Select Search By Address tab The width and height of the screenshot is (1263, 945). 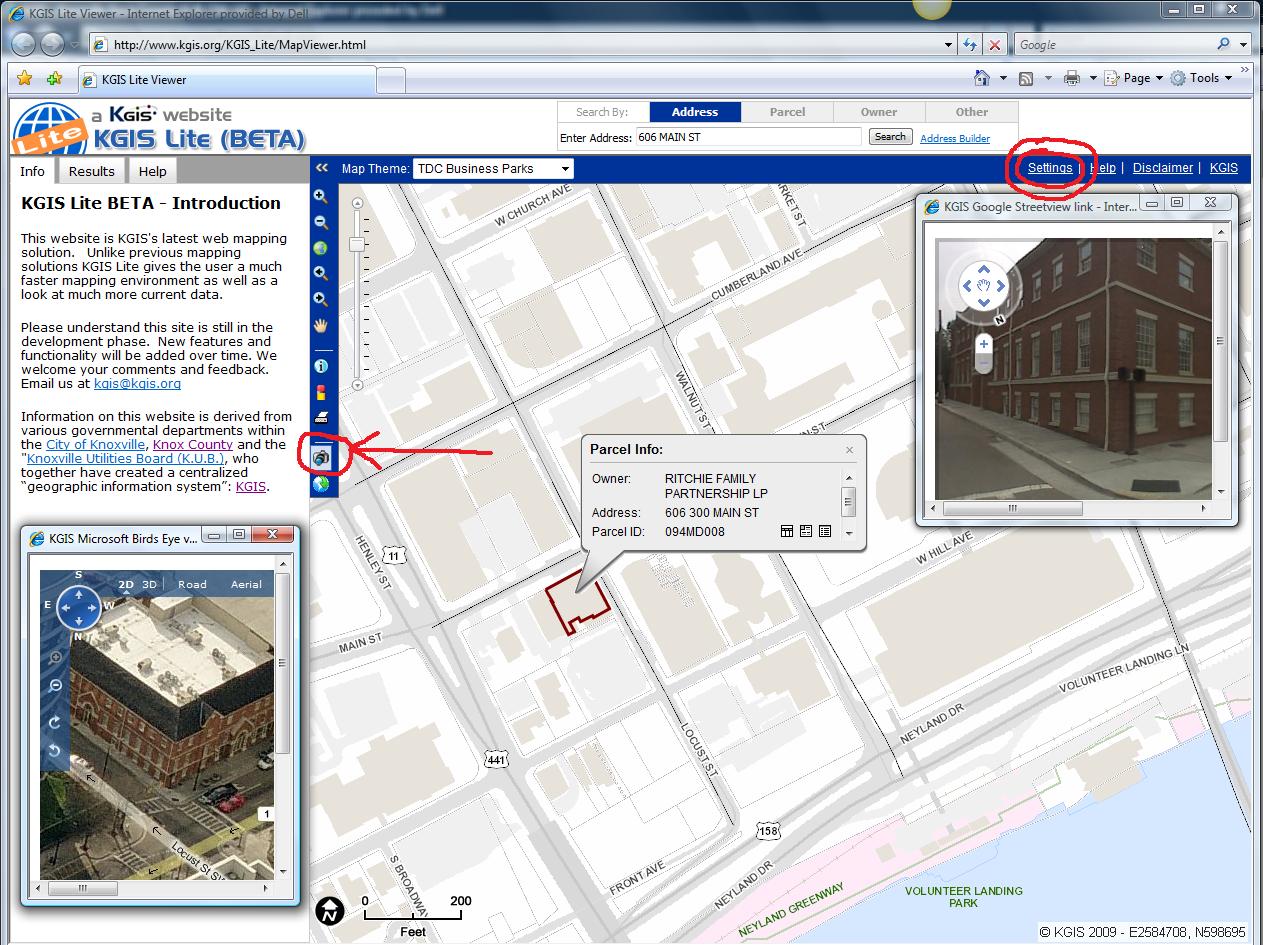tap(695, 112)
